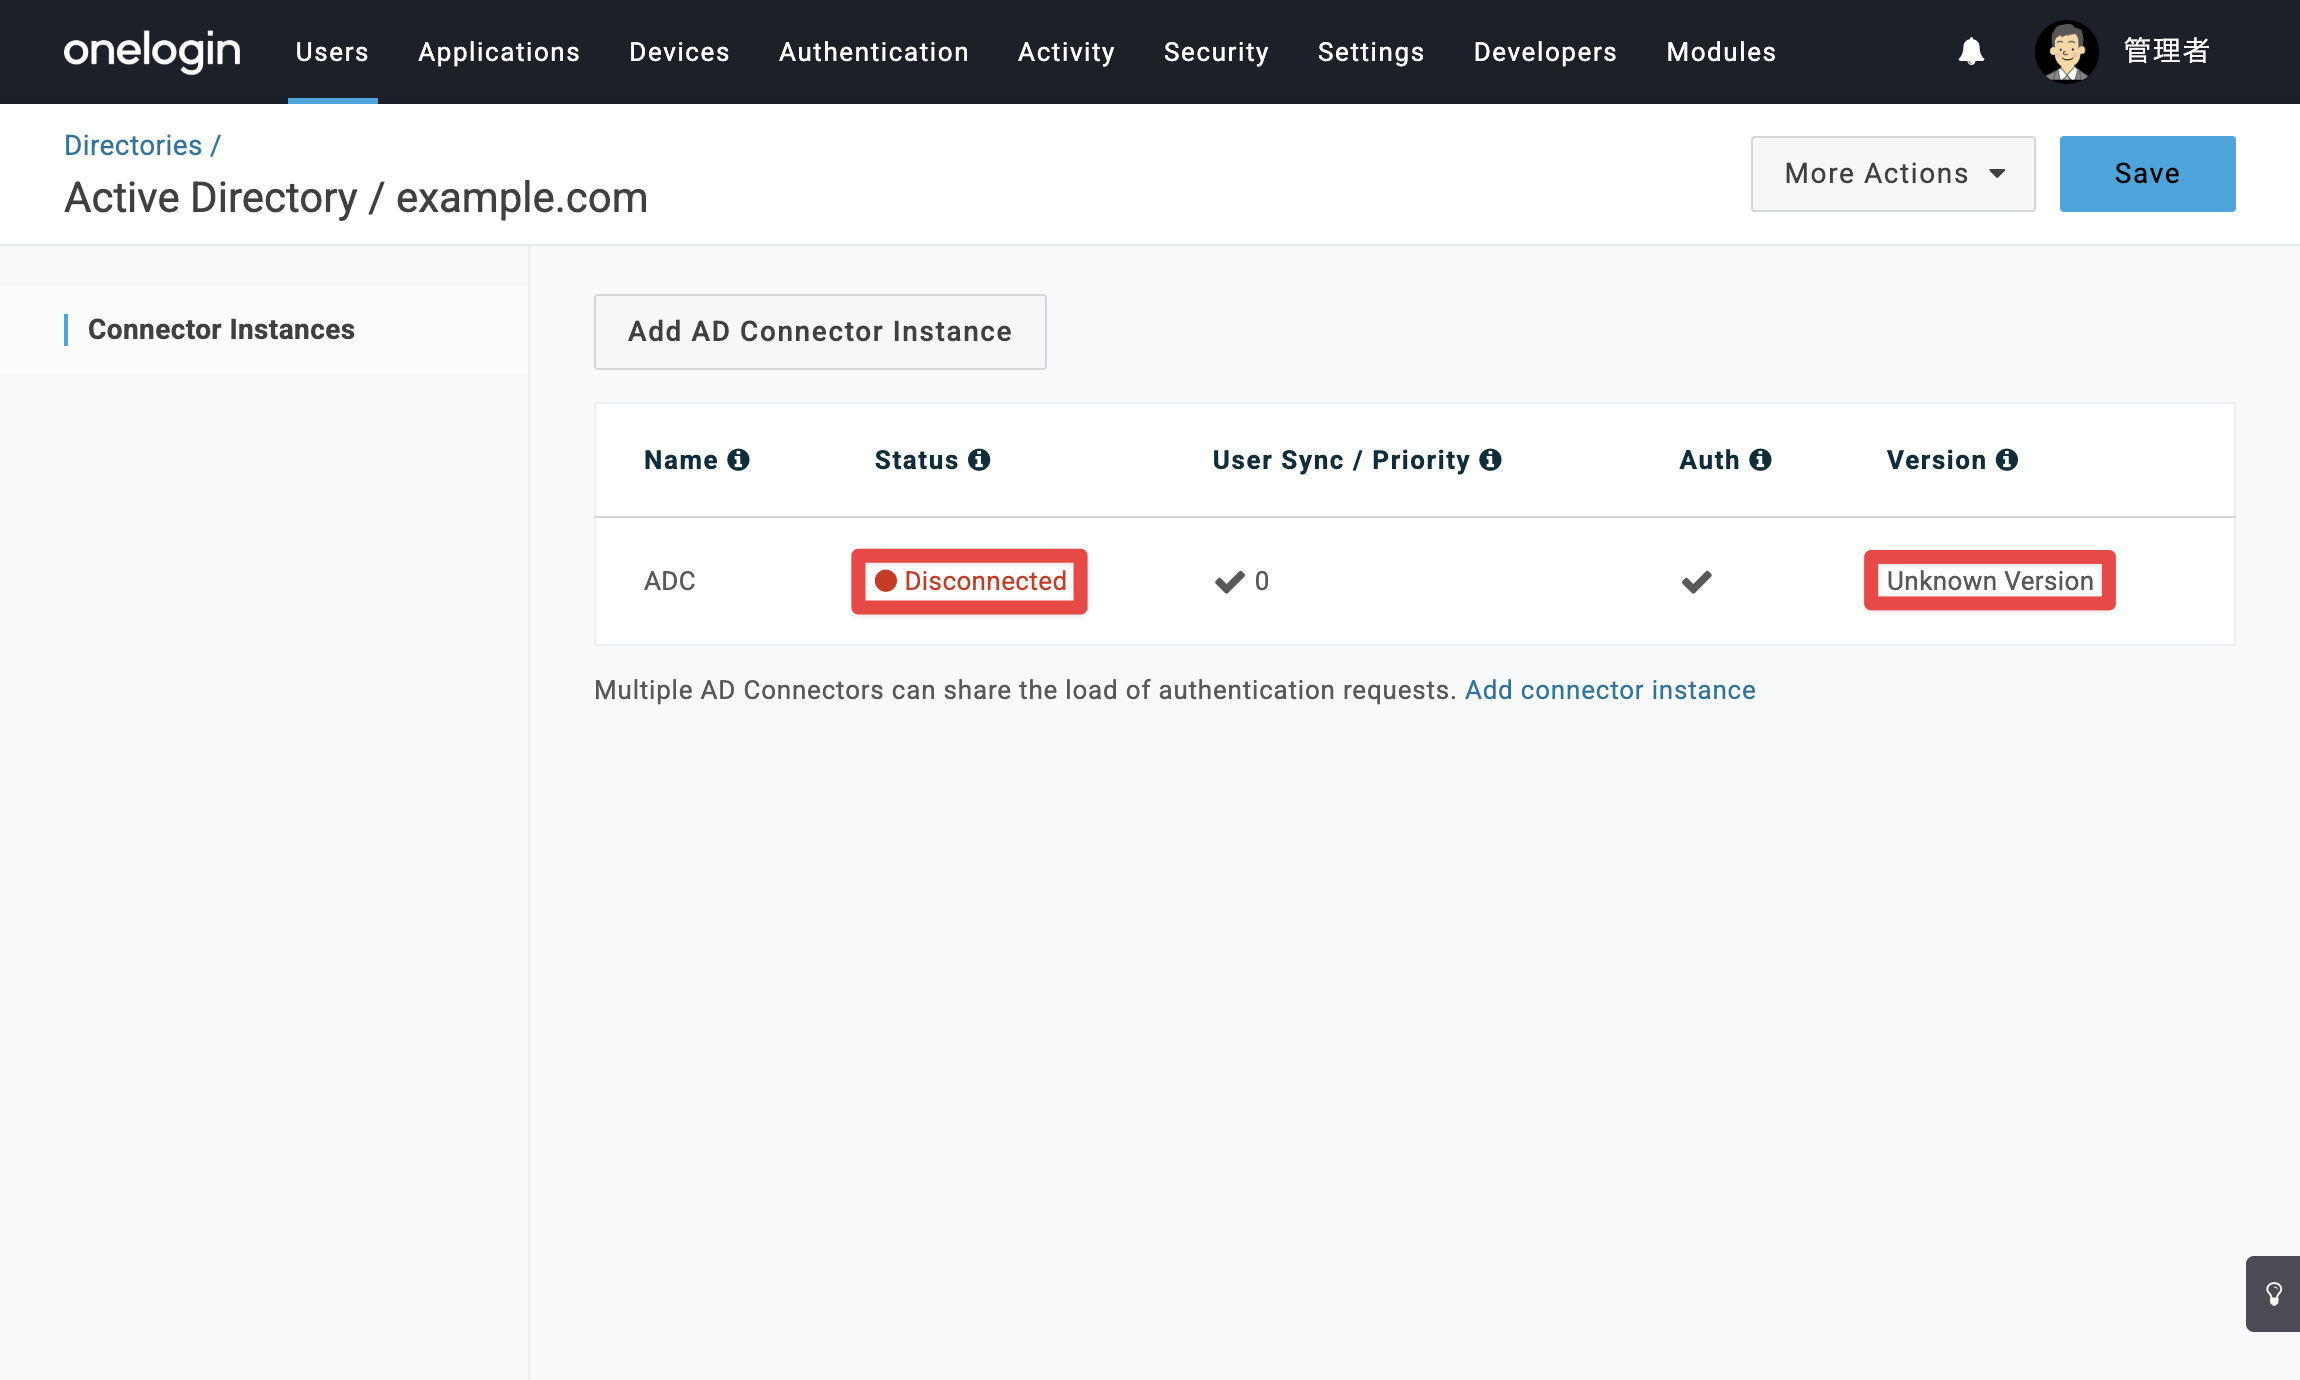2300x1380 pixels.
Task: Click the Status column header
Action: (916, 460)
